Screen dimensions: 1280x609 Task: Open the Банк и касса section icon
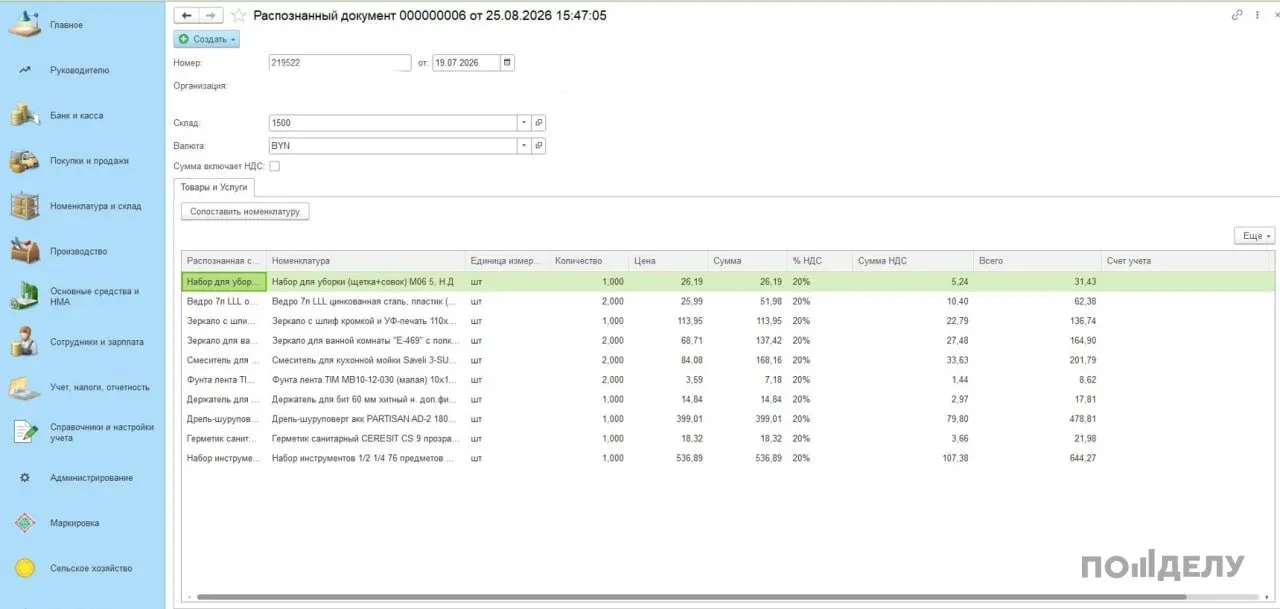click(25, 115)
